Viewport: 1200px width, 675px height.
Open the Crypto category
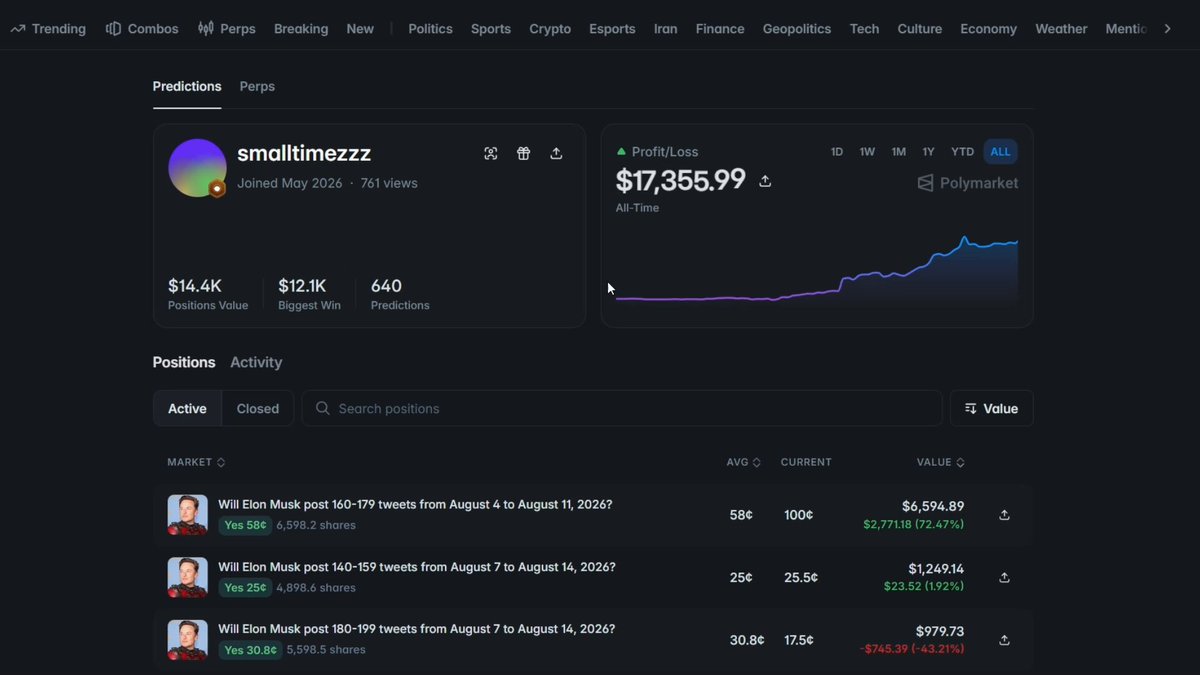click(x=550, y=29)
